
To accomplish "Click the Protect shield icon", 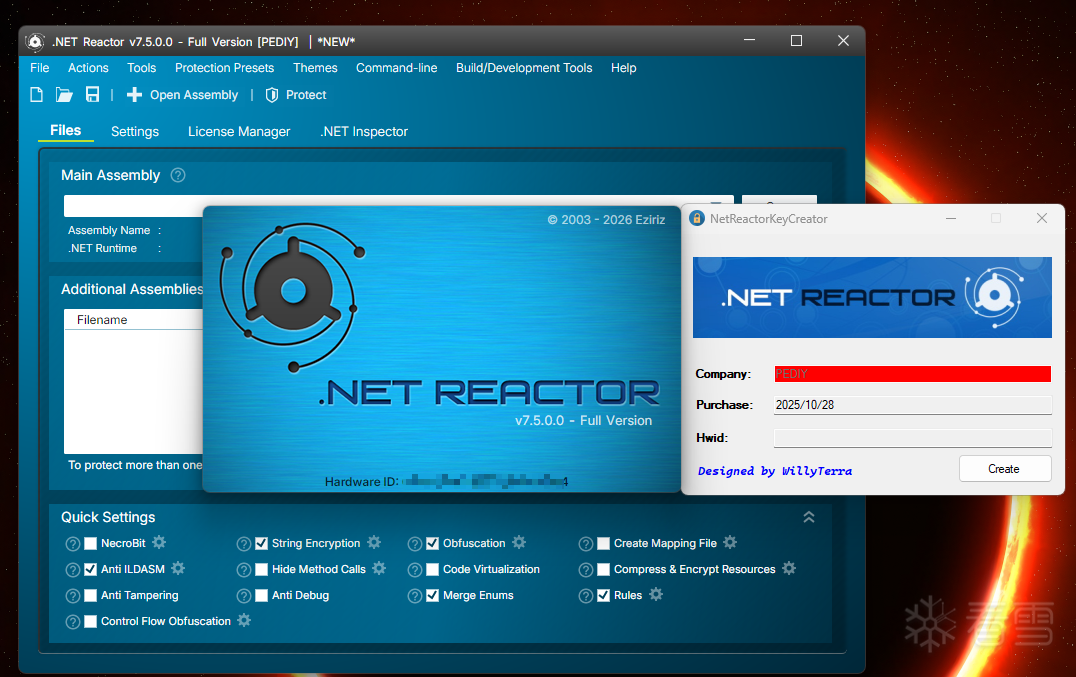I will point(271,94).
